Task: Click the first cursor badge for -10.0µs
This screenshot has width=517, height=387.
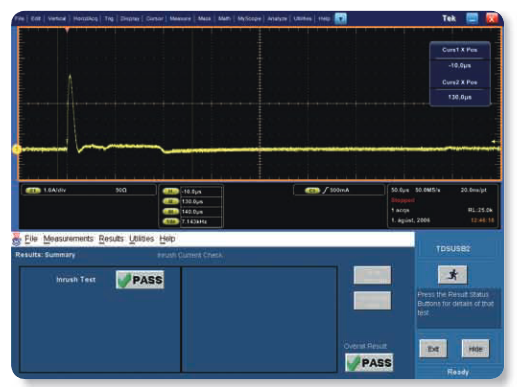Action: click(170, 192)
